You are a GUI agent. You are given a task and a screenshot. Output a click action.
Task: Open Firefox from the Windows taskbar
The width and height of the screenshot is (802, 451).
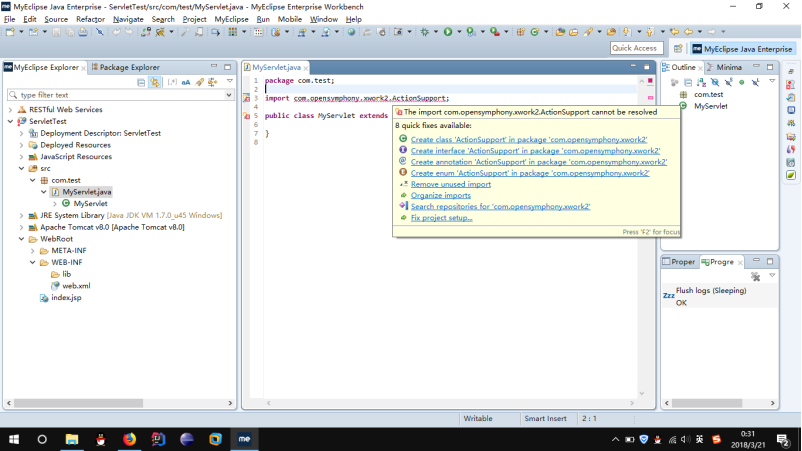point(129,439)
